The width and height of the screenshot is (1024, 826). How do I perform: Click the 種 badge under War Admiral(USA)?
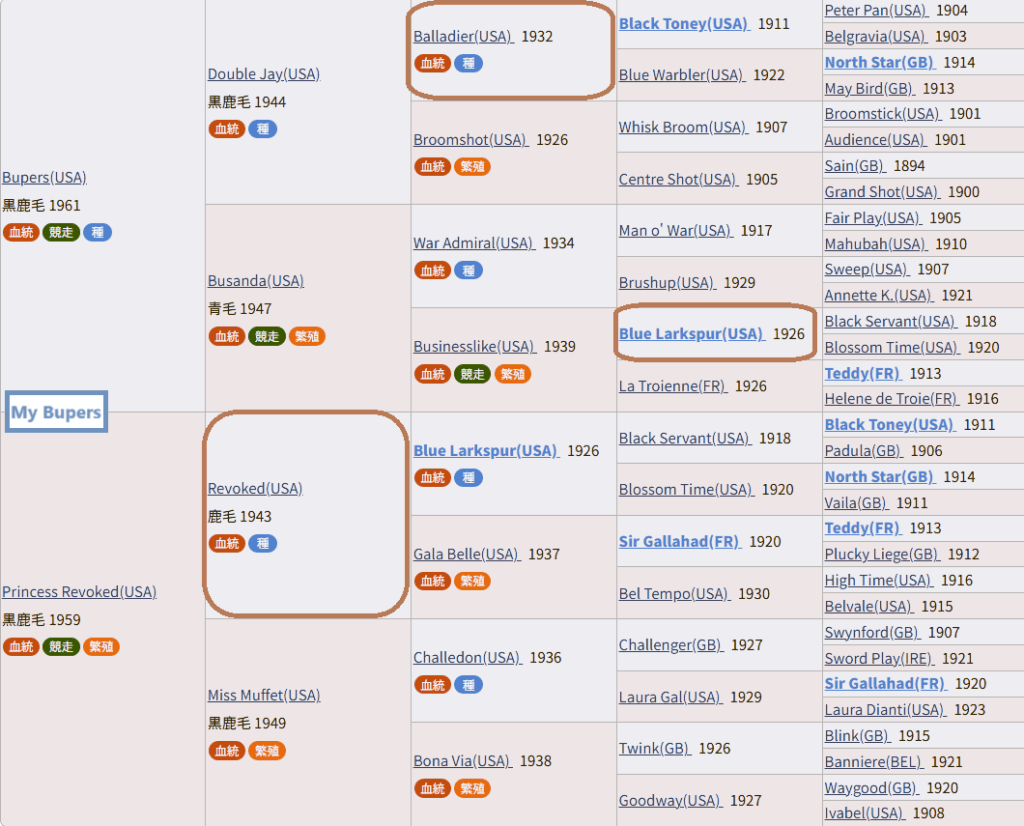tap(468, 270)
